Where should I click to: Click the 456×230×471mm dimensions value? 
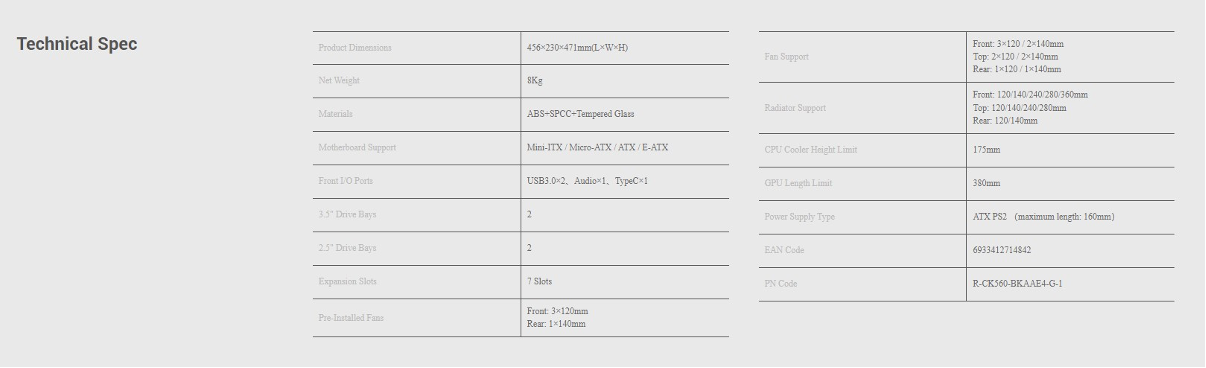[x=577, y=48]
